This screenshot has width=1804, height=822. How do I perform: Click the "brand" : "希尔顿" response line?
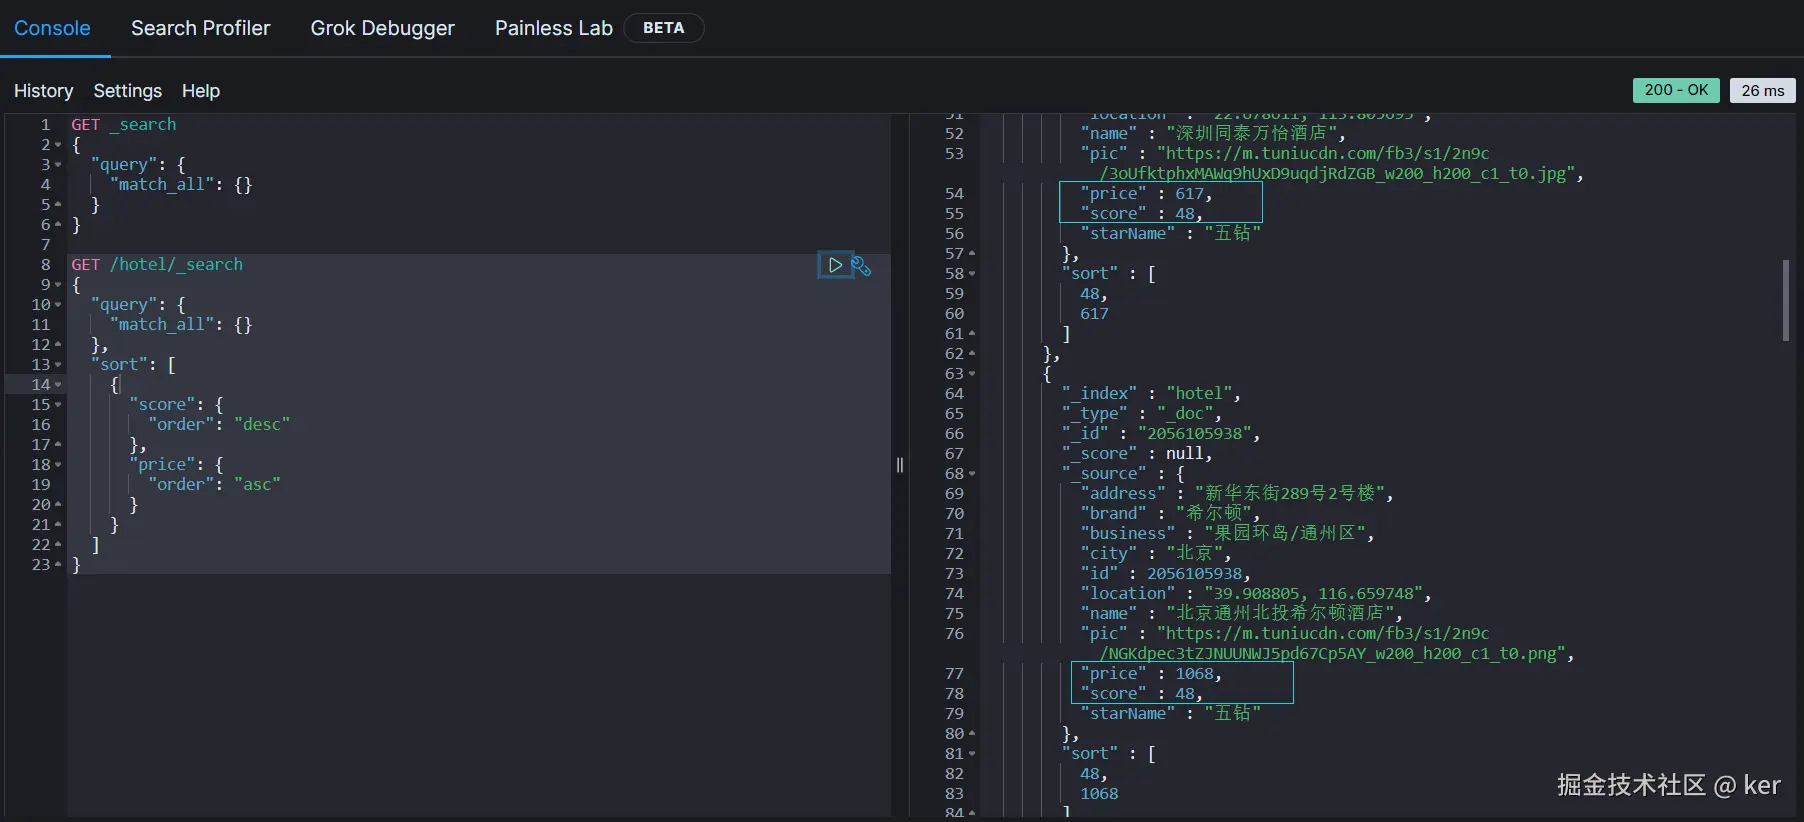pos(1170,514)
